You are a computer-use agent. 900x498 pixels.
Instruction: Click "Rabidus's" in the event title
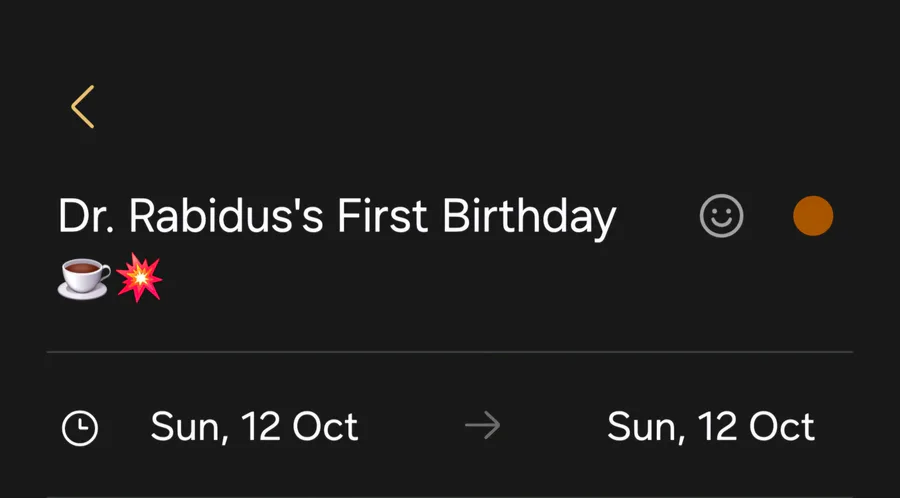(x=227, y=216)
